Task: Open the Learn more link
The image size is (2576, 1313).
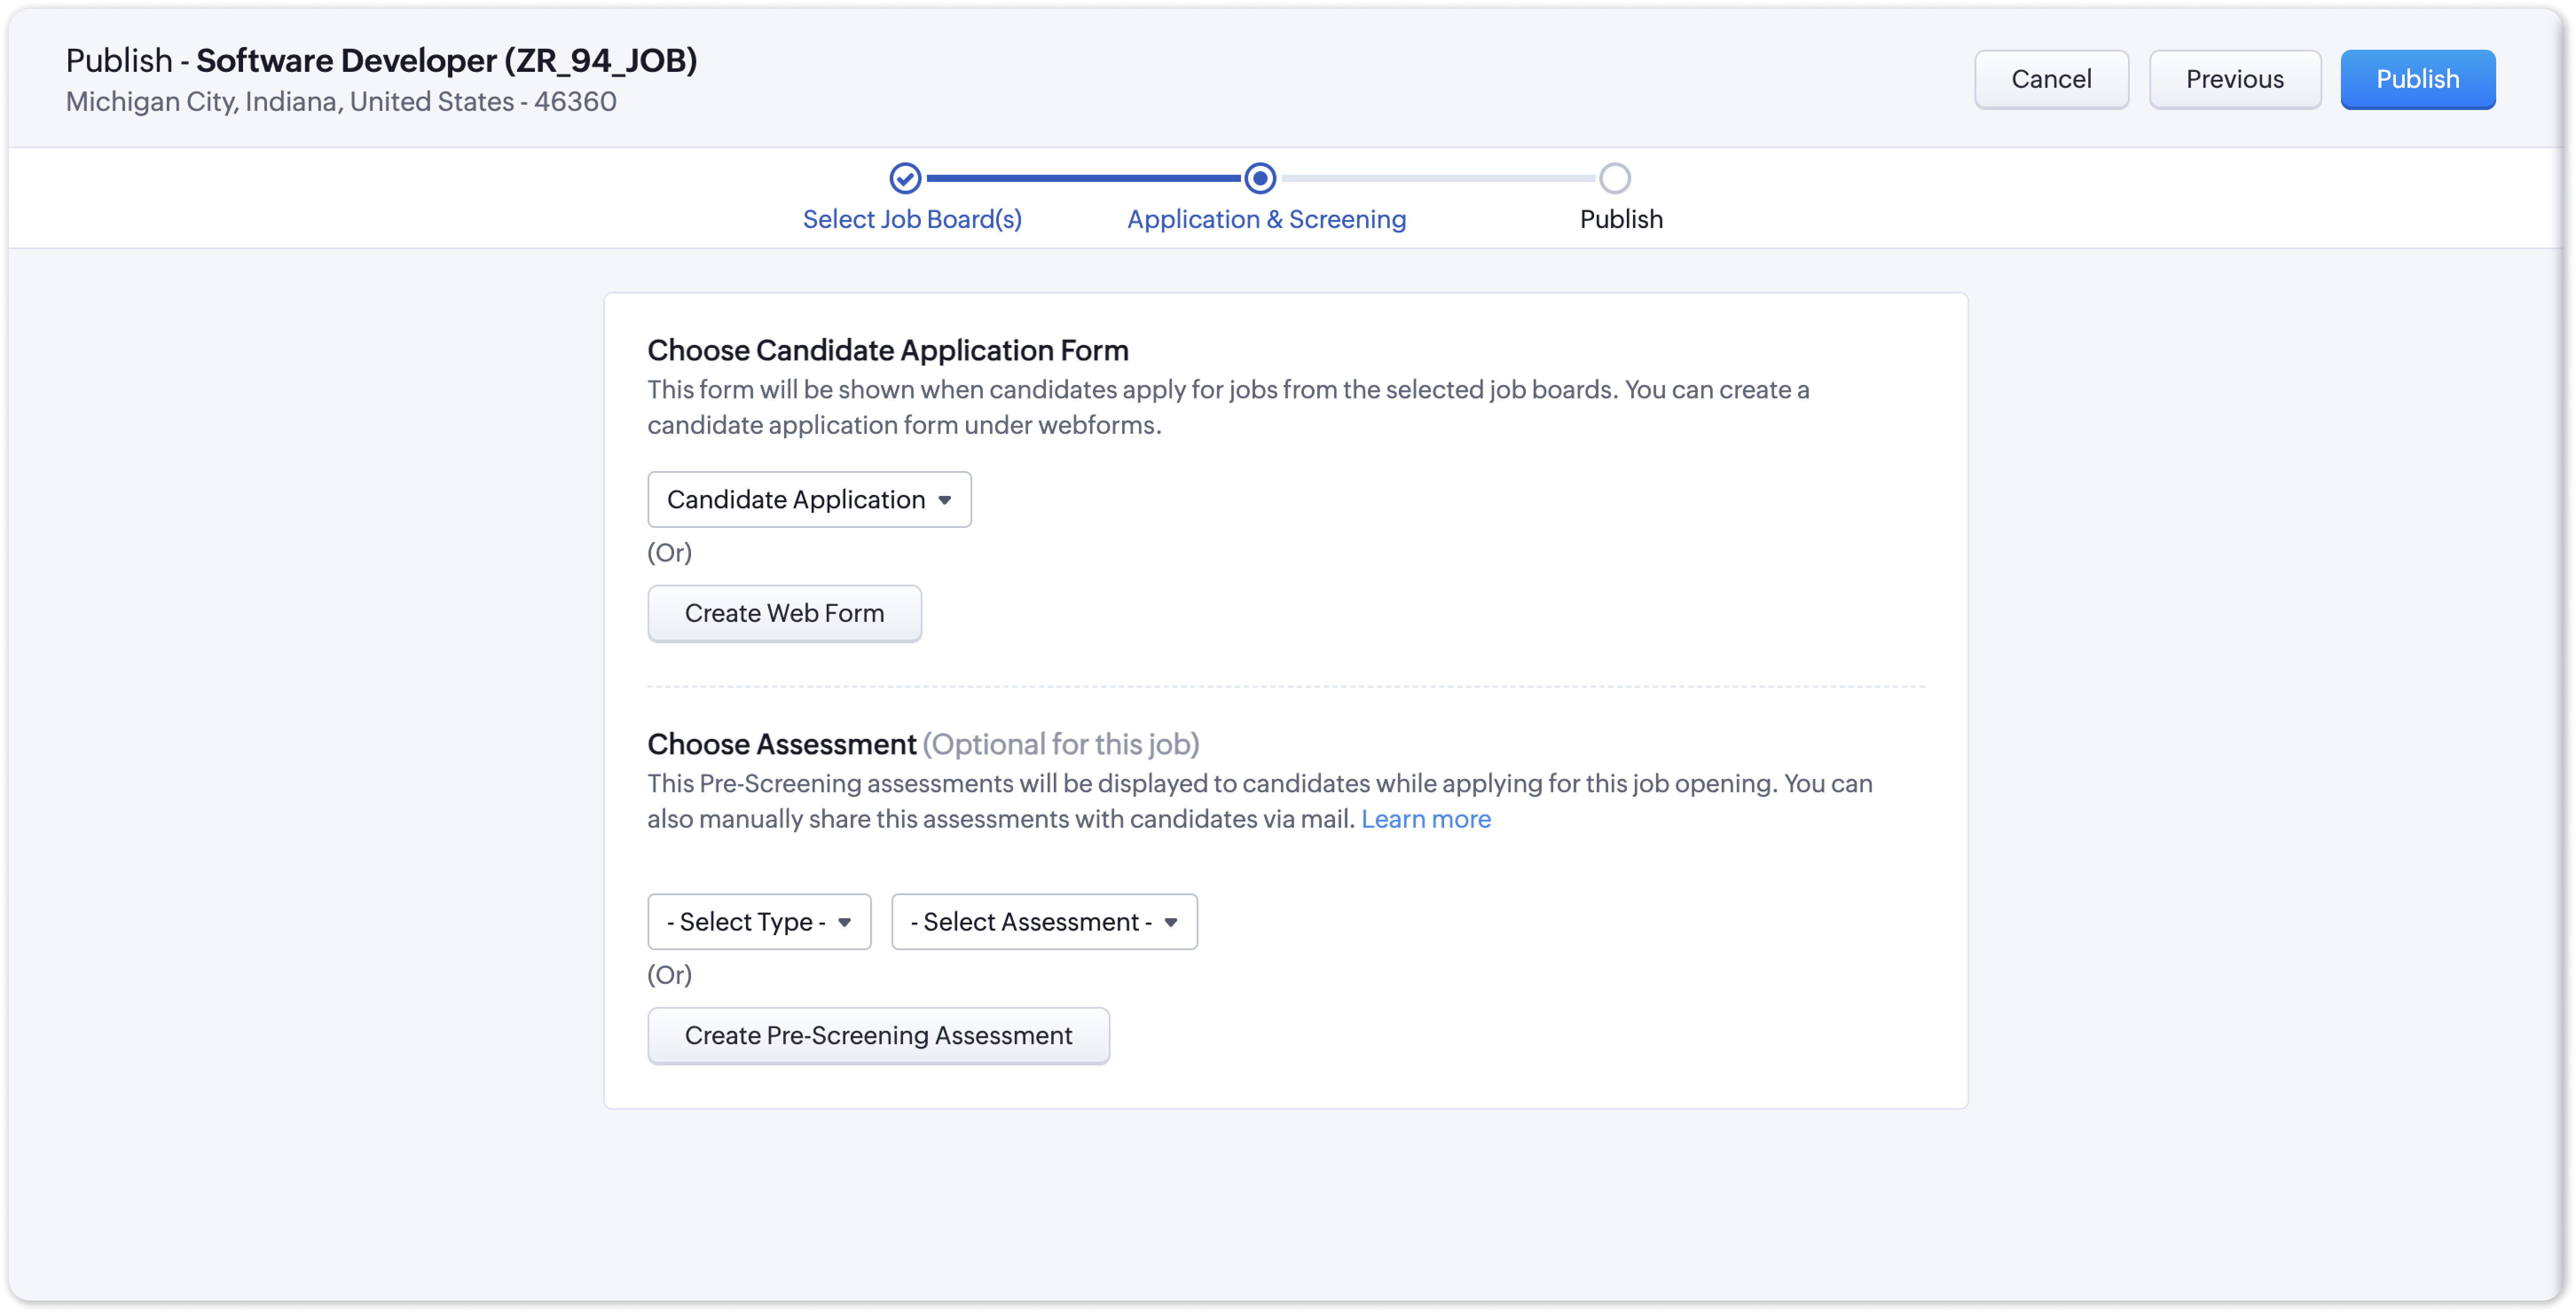Action: (1425, 819)
